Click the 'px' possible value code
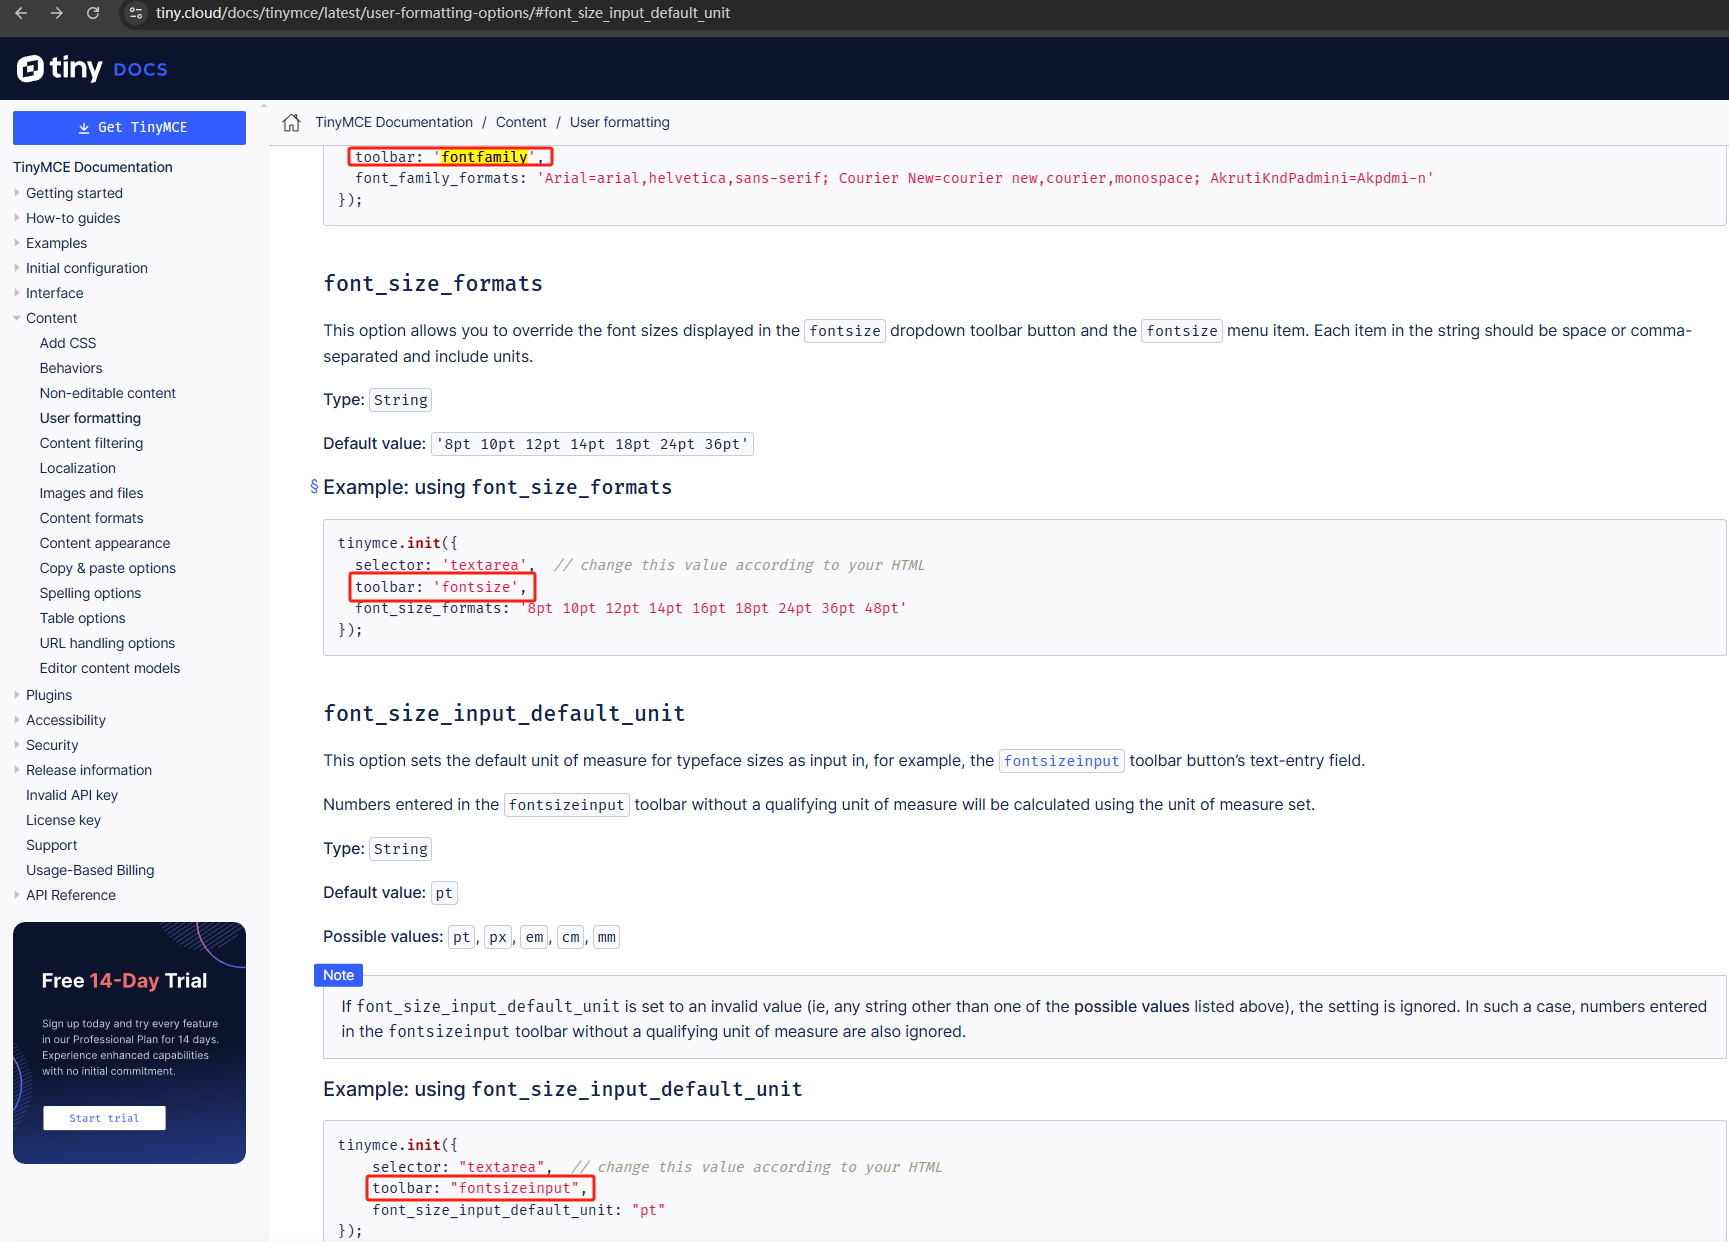1729x1242 pixels. [498, 937]
